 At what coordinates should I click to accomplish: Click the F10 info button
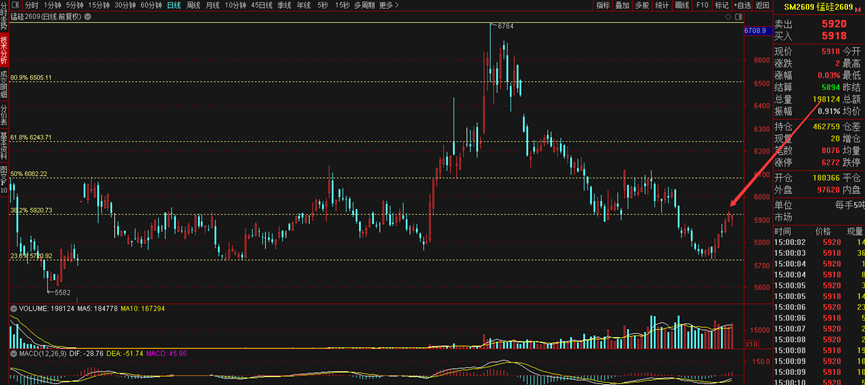702,6
